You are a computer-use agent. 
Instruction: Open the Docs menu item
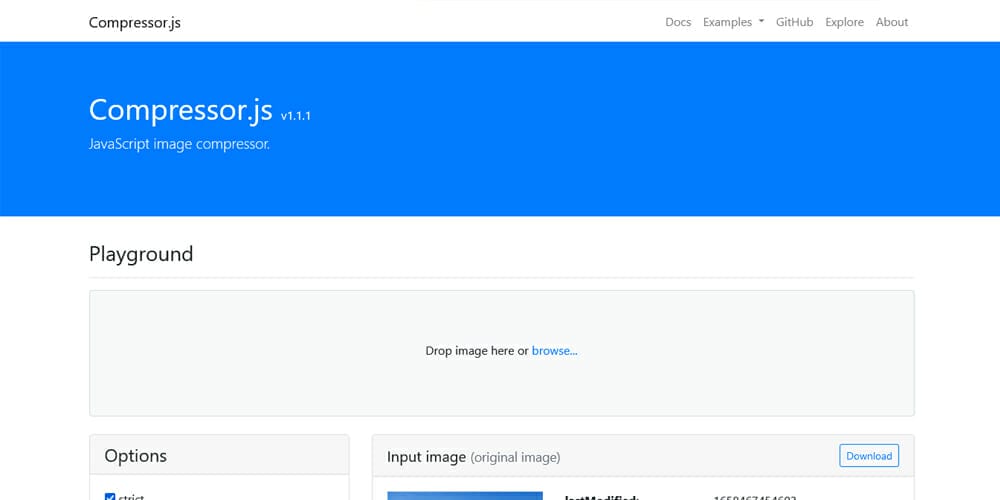[x=678, y=22]
